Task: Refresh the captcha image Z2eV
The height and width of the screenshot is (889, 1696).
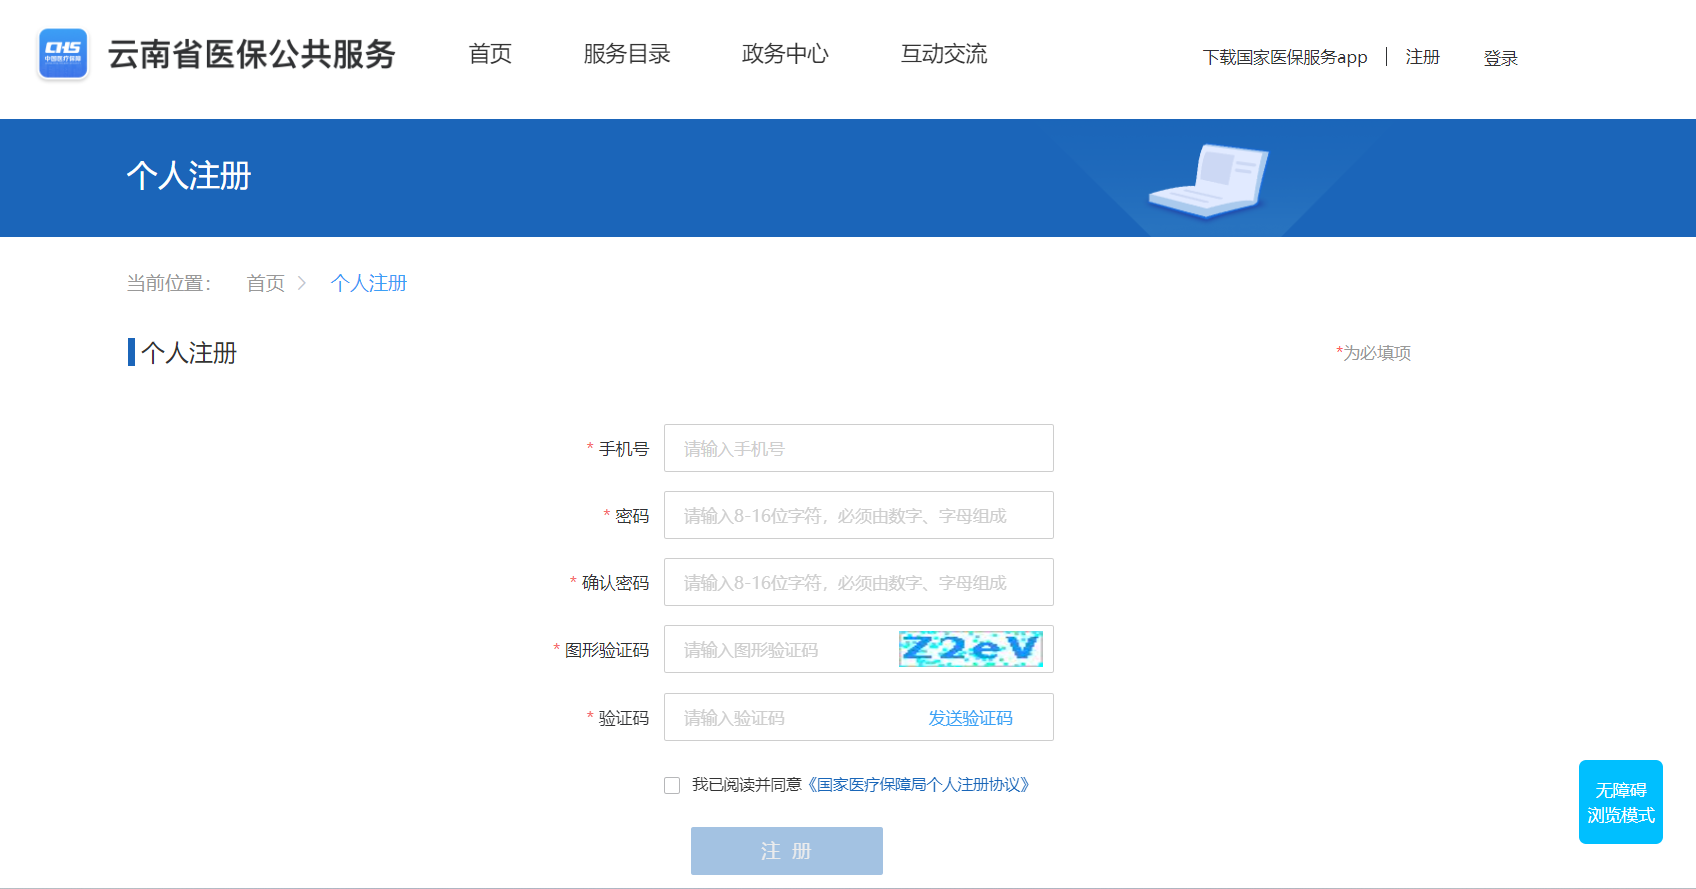Action: [970, 649]
